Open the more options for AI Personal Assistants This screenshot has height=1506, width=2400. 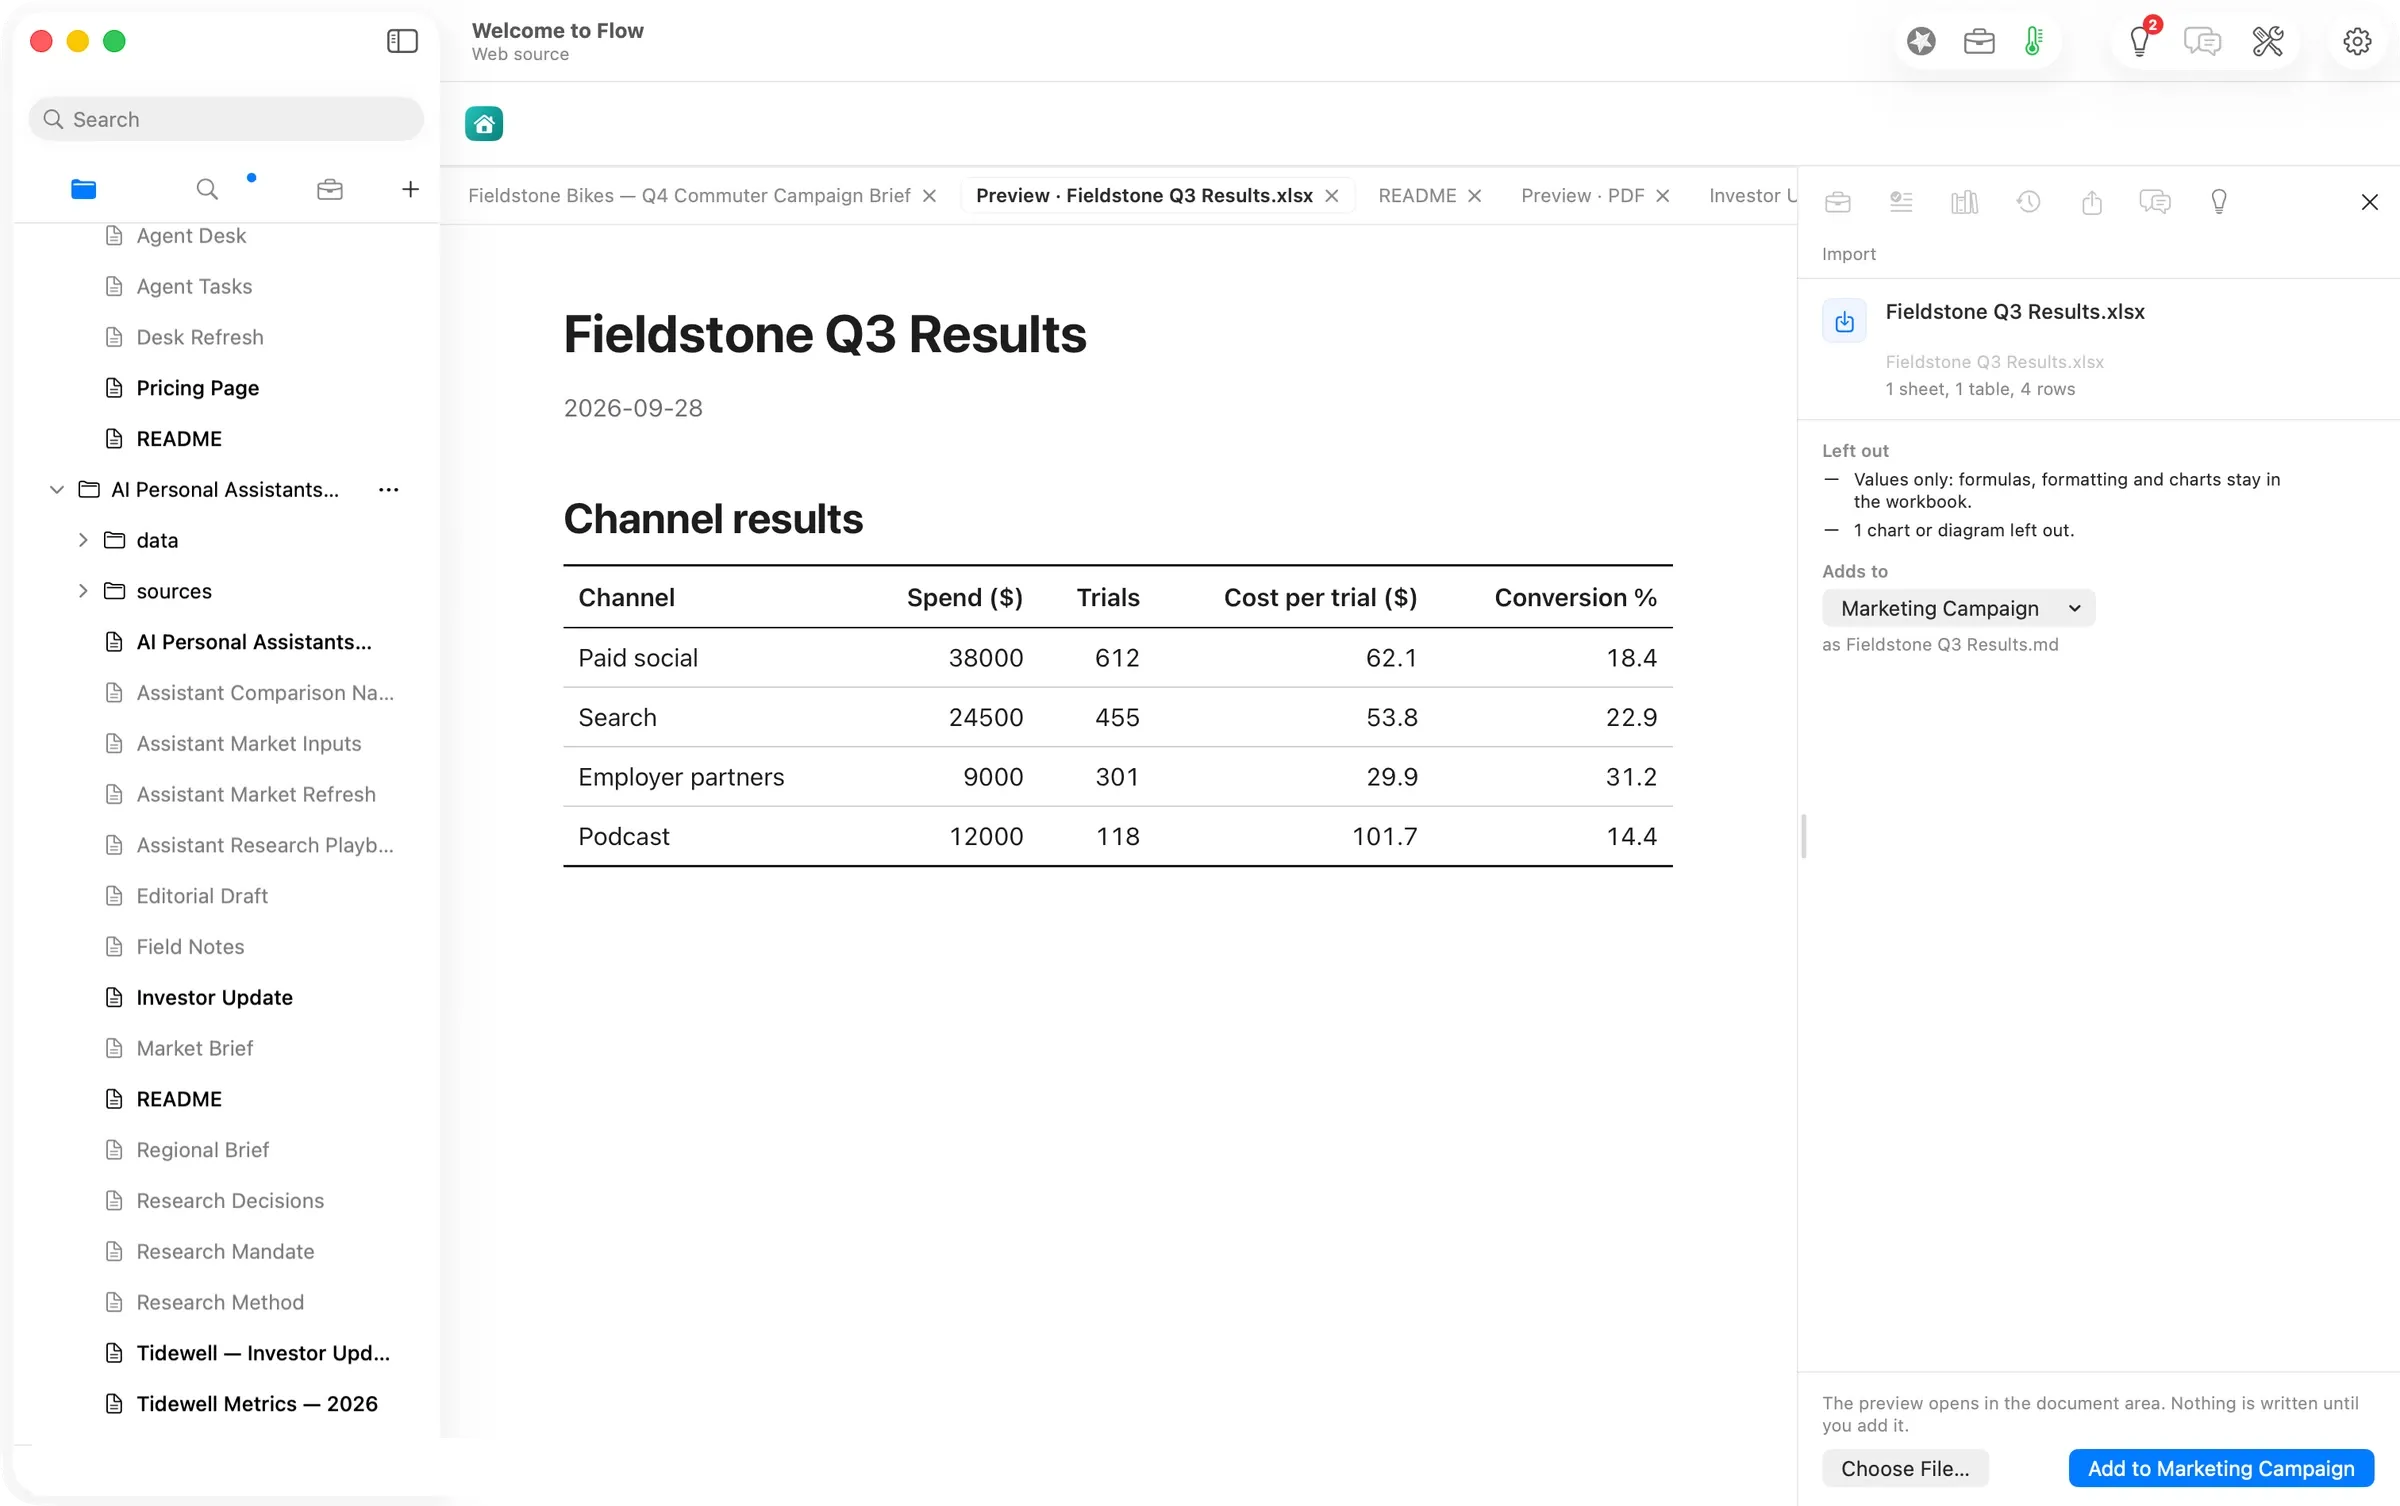click(389, 490)
